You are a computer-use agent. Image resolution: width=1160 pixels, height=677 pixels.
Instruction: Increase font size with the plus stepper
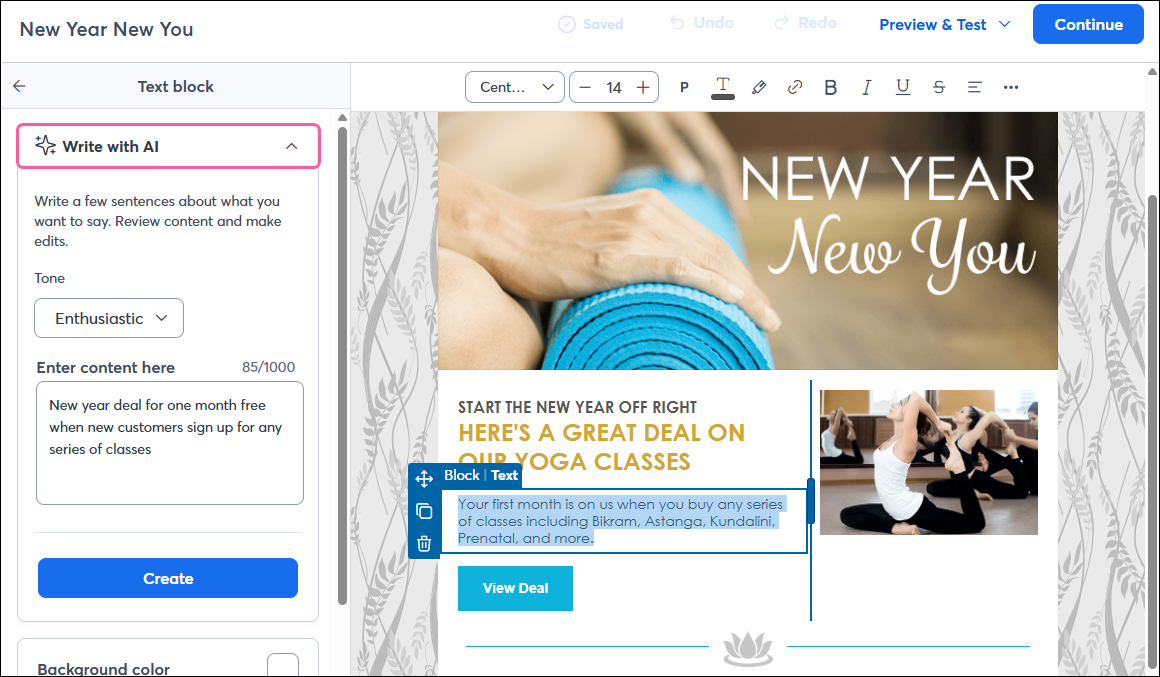tap(644, 87)
